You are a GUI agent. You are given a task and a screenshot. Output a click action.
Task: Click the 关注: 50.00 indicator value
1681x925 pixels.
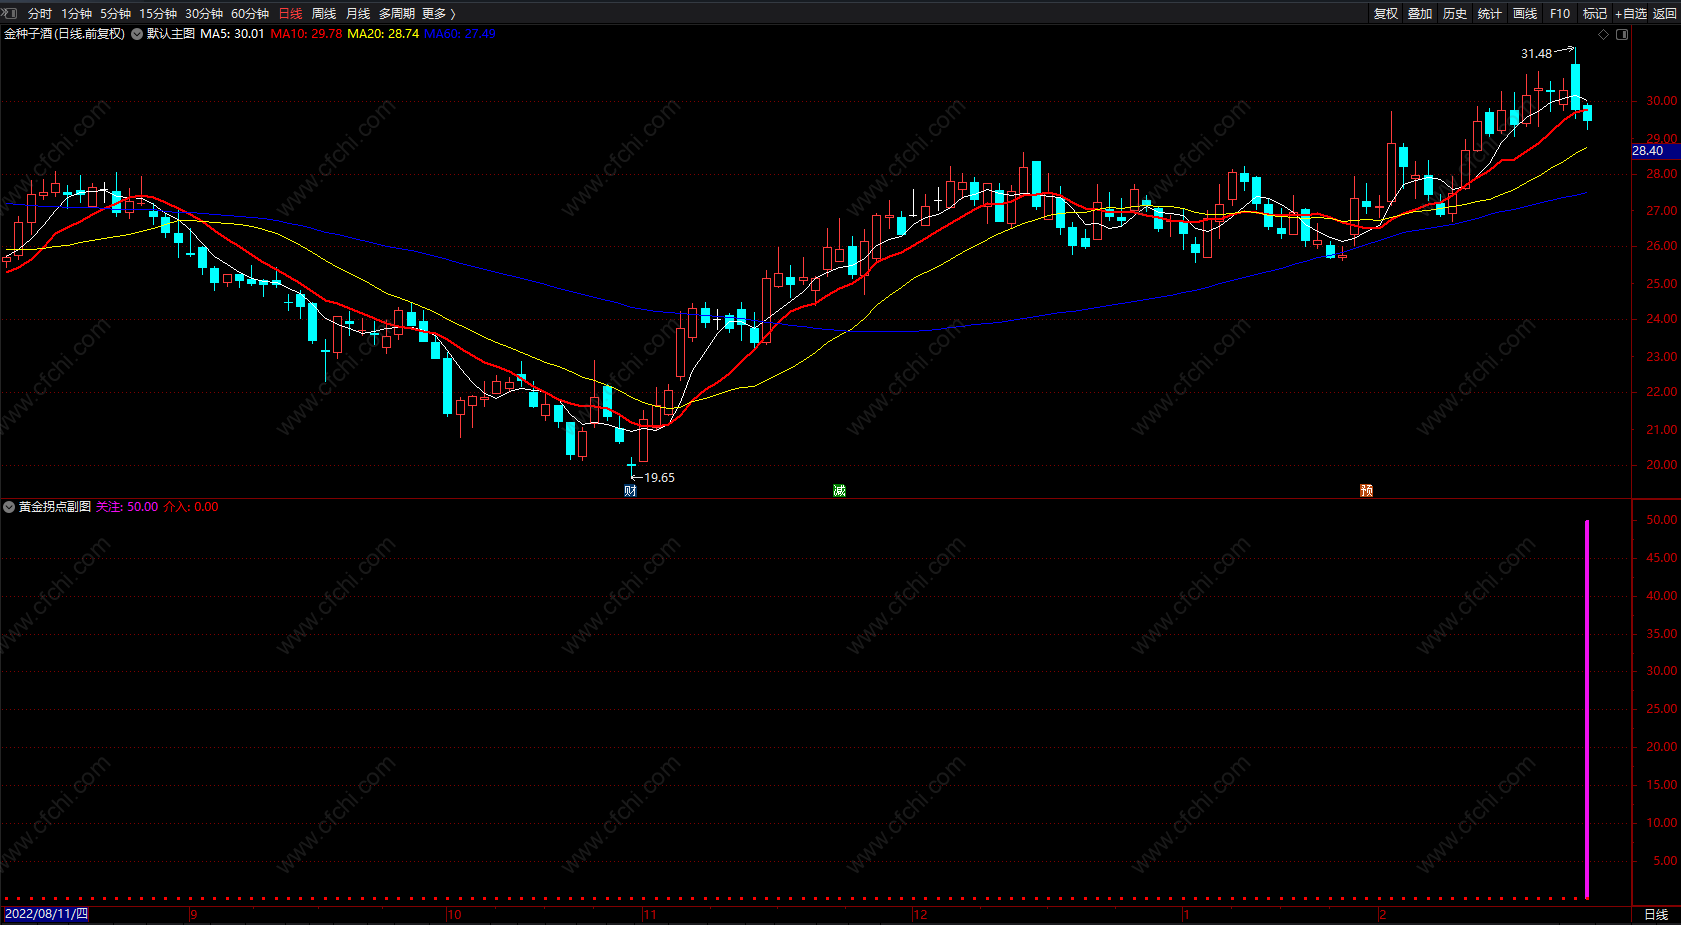coord(127,507)
